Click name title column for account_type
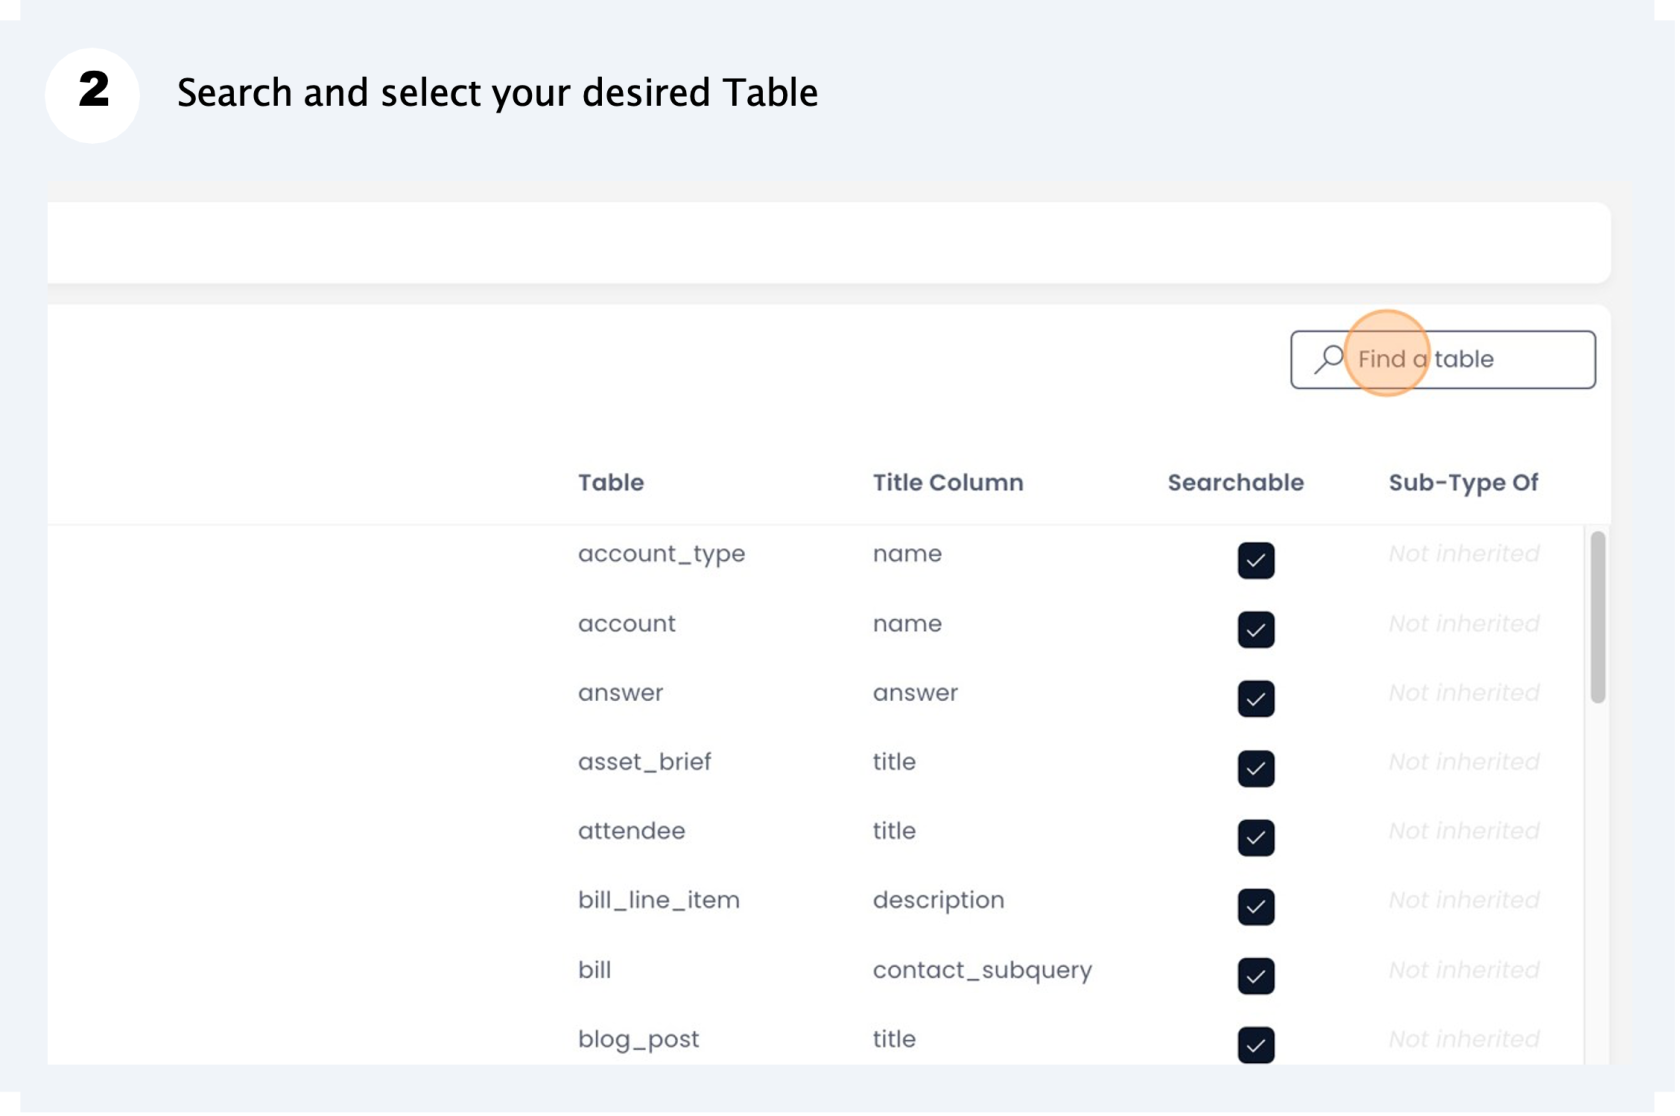The image size is (1680, 1116). (909, 555)
